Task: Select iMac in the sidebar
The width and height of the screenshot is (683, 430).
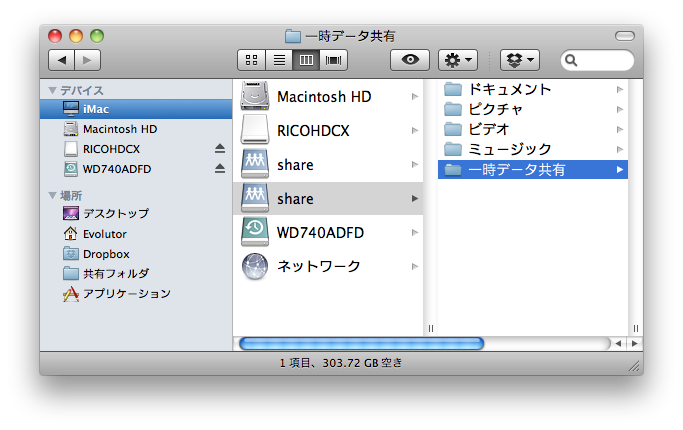Action: [136, 109]
